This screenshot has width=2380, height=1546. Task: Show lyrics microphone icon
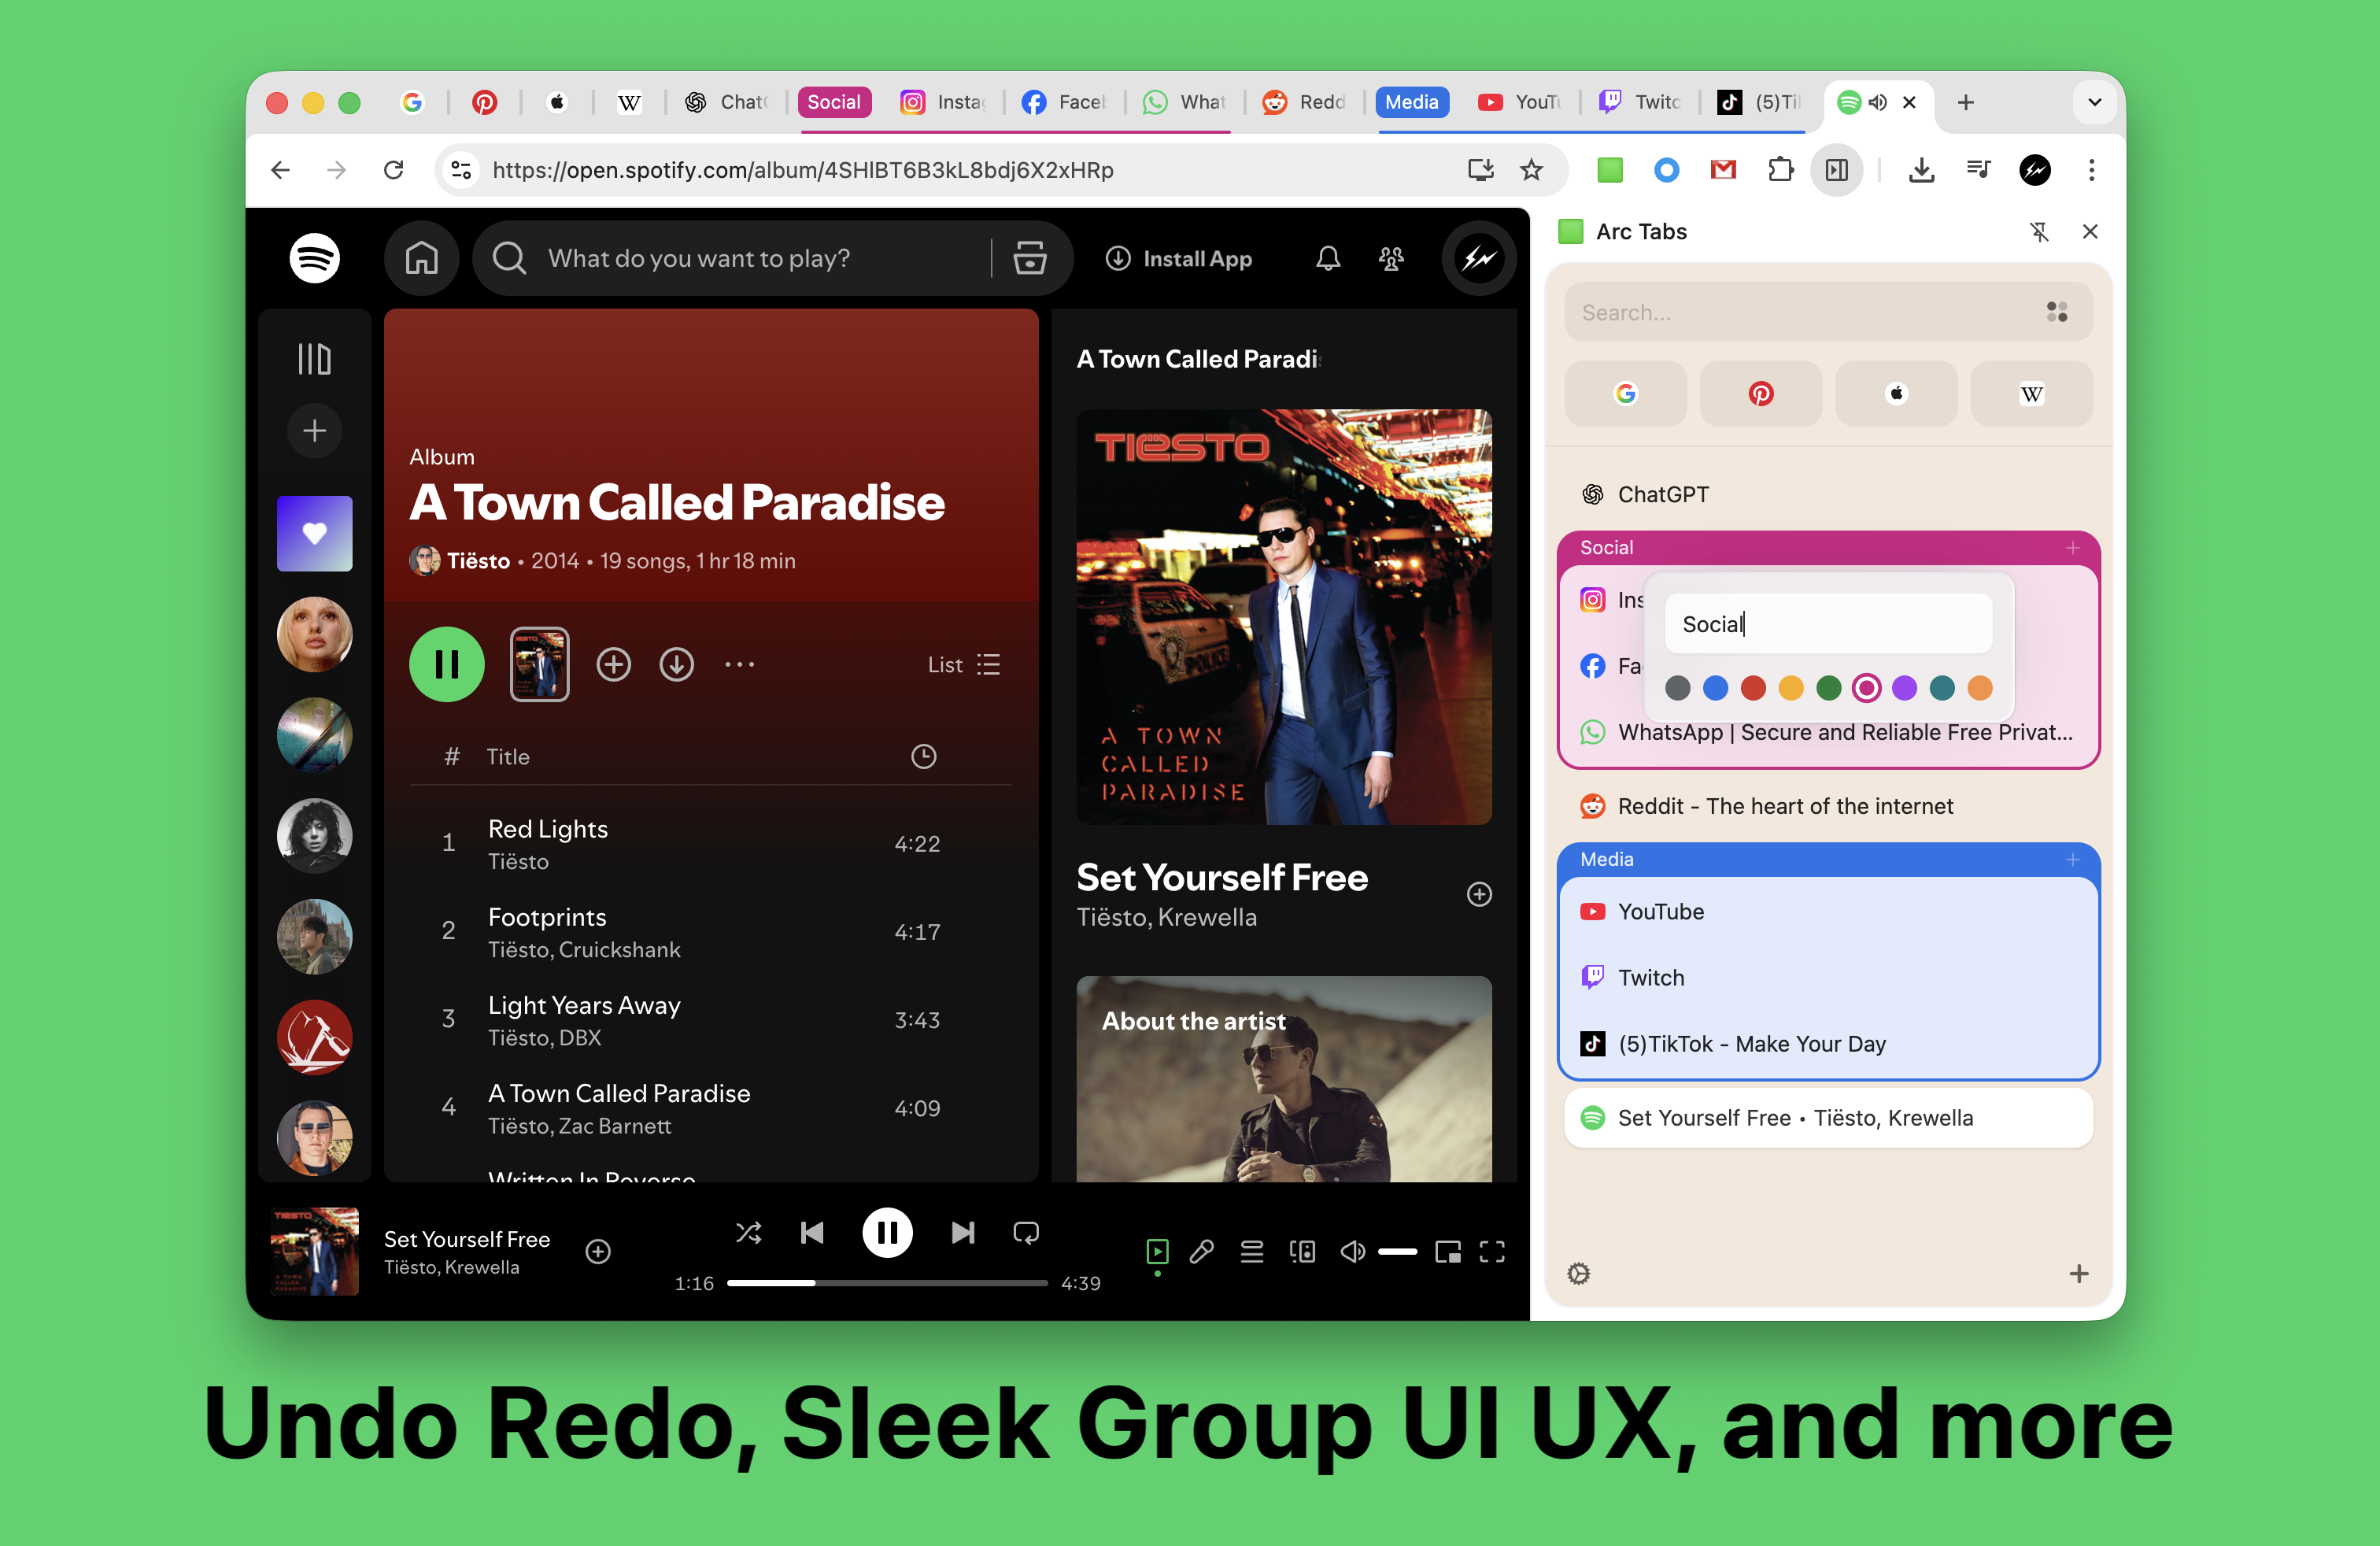coord(1201,1252)
